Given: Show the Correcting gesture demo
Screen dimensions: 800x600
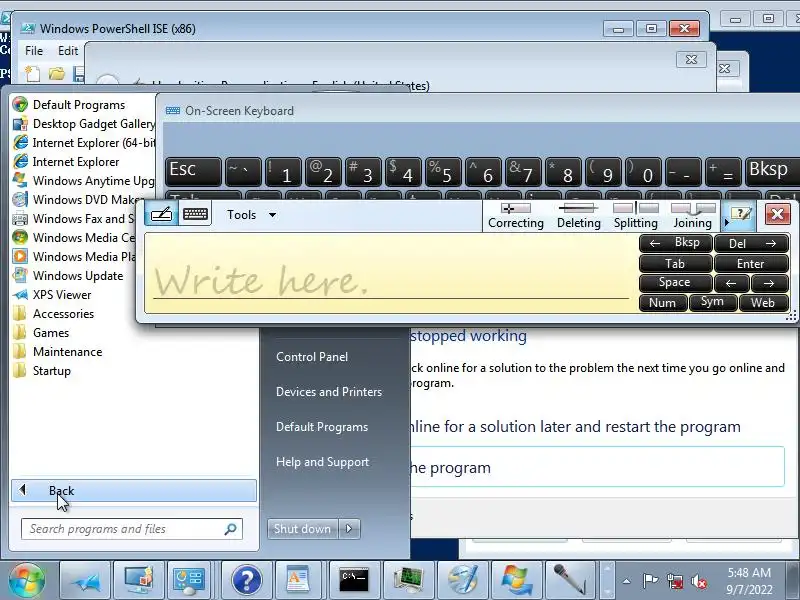Looking at the screenshot, I should pos(516,216).
